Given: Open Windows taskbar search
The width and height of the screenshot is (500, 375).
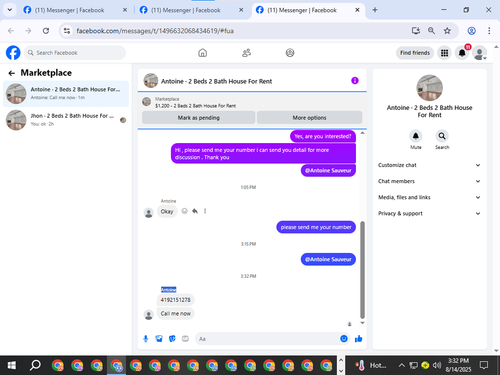Looking at the screenshot, I should (x=35, y=365).
